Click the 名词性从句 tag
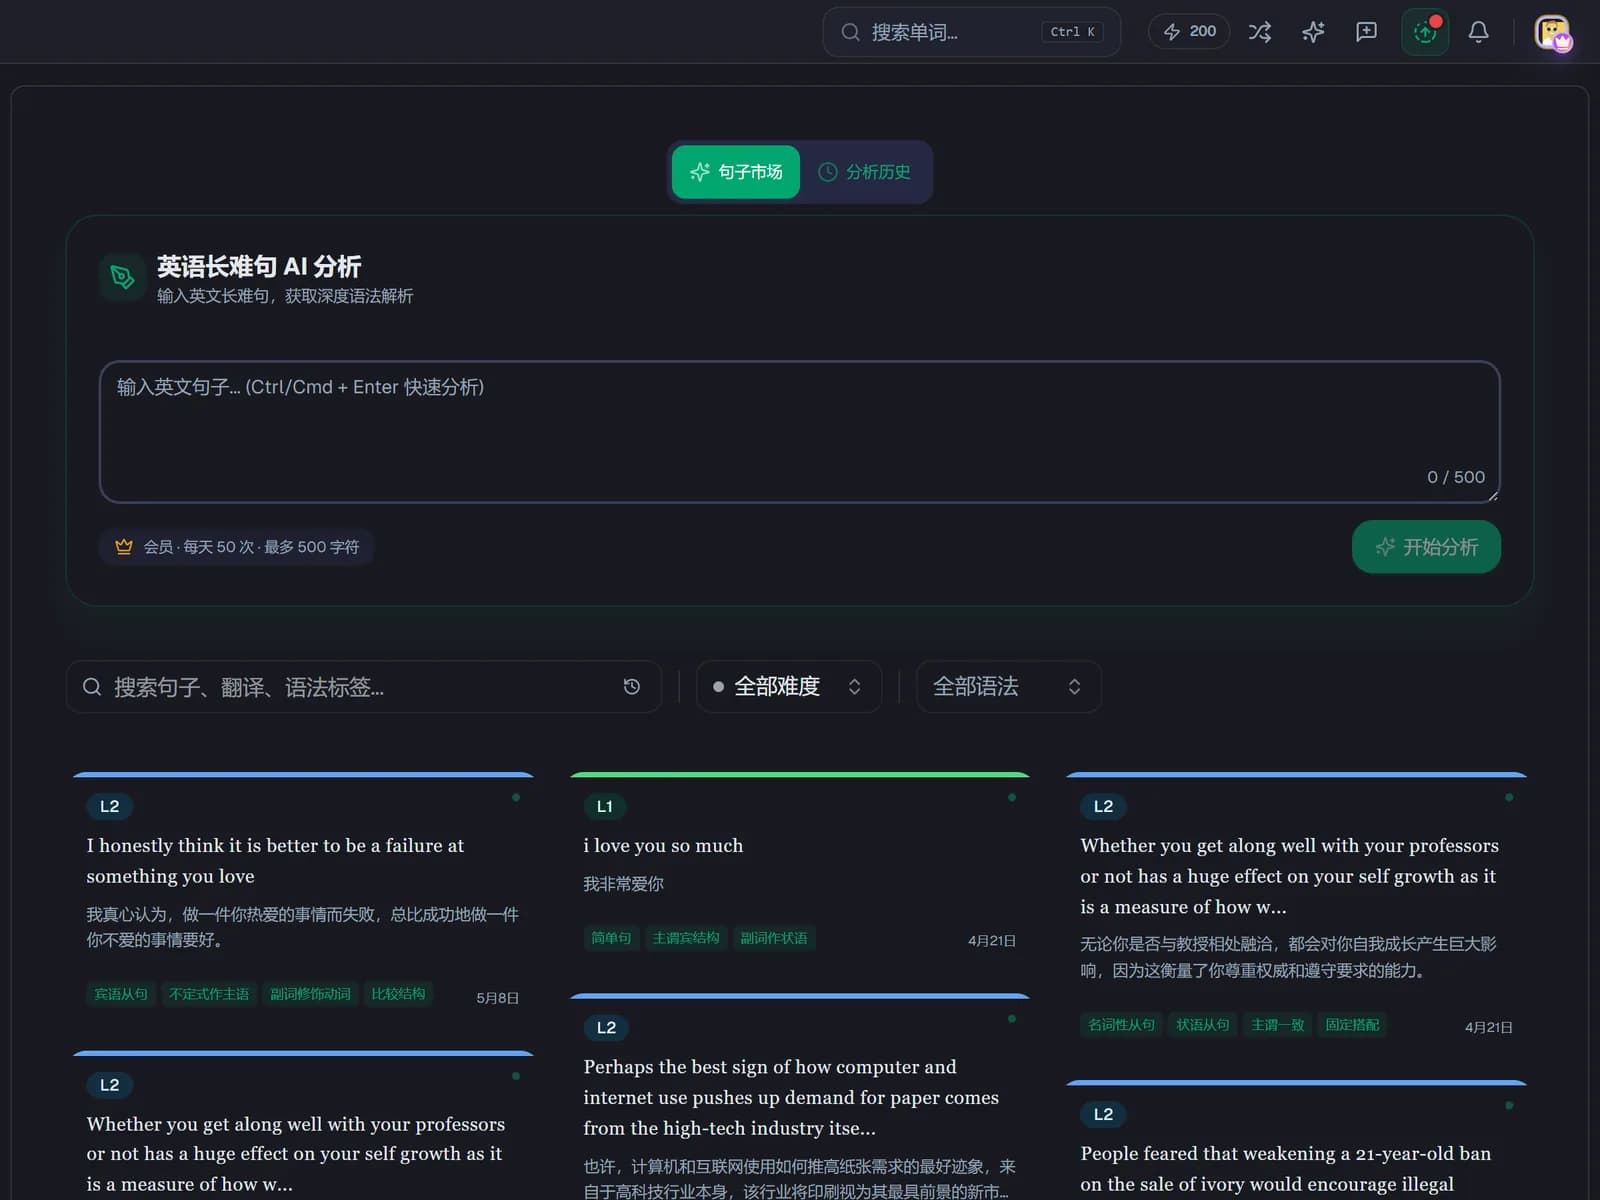 (1121, 1025)
